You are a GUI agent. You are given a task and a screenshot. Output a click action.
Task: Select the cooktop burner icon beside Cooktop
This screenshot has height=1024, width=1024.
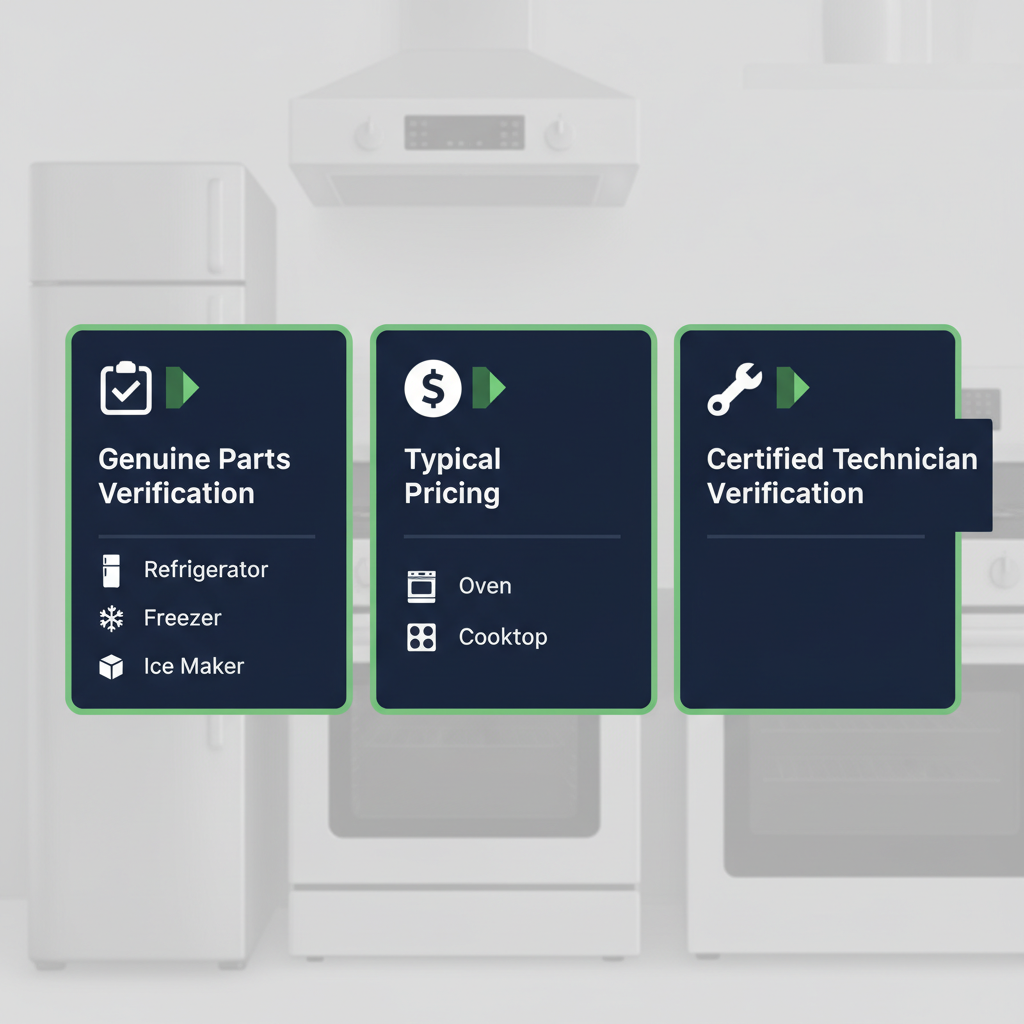point(421,636)
